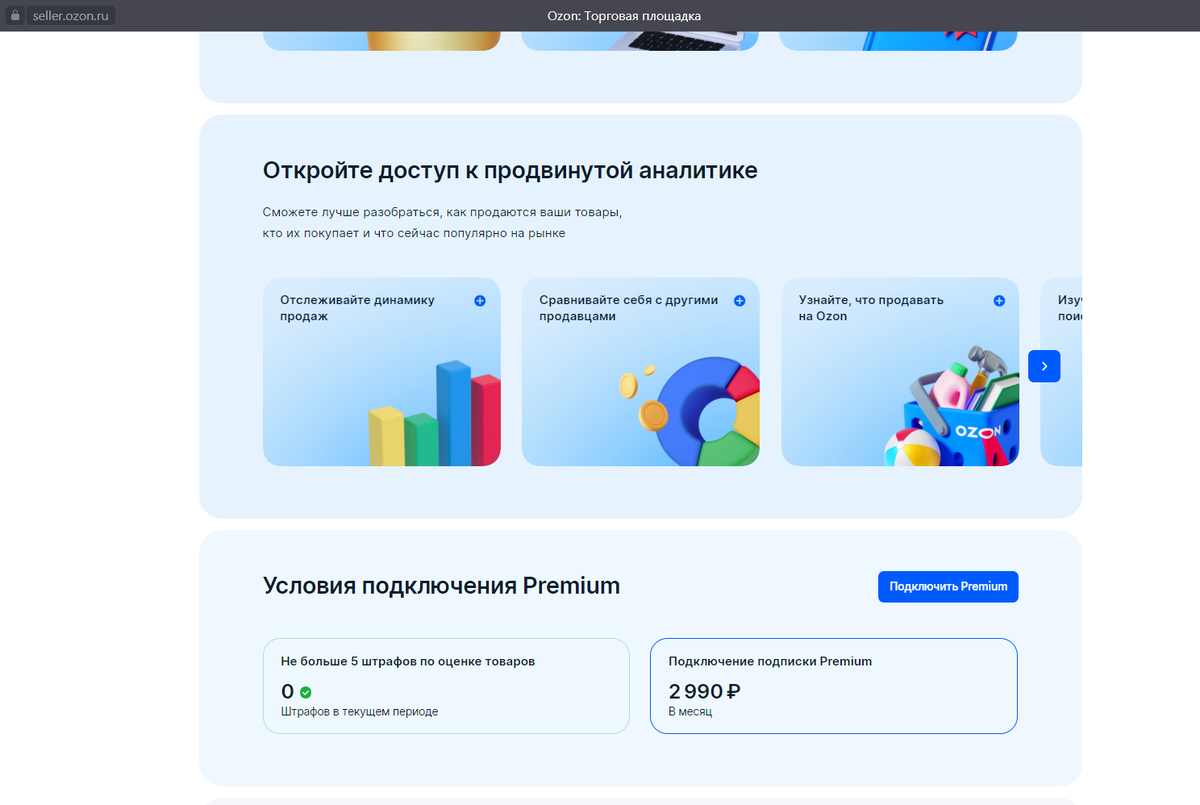Open the 'Сравнивайте себя с другими продавцами' card
This screenshot has height=805, width=1200.
click(640, 372)
